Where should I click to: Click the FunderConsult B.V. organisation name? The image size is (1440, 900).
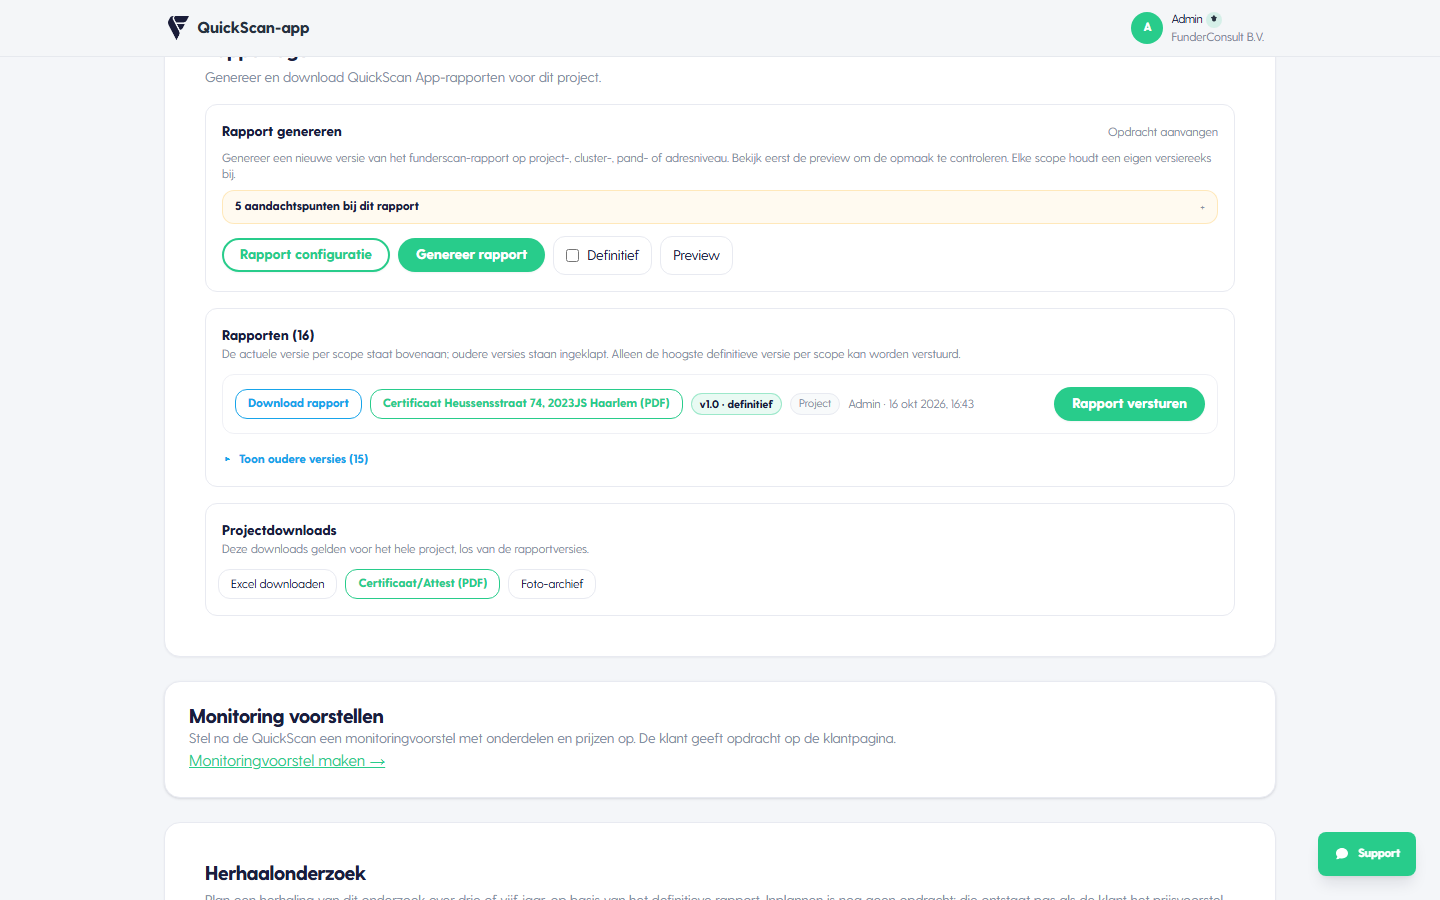tap(1217, 37)
